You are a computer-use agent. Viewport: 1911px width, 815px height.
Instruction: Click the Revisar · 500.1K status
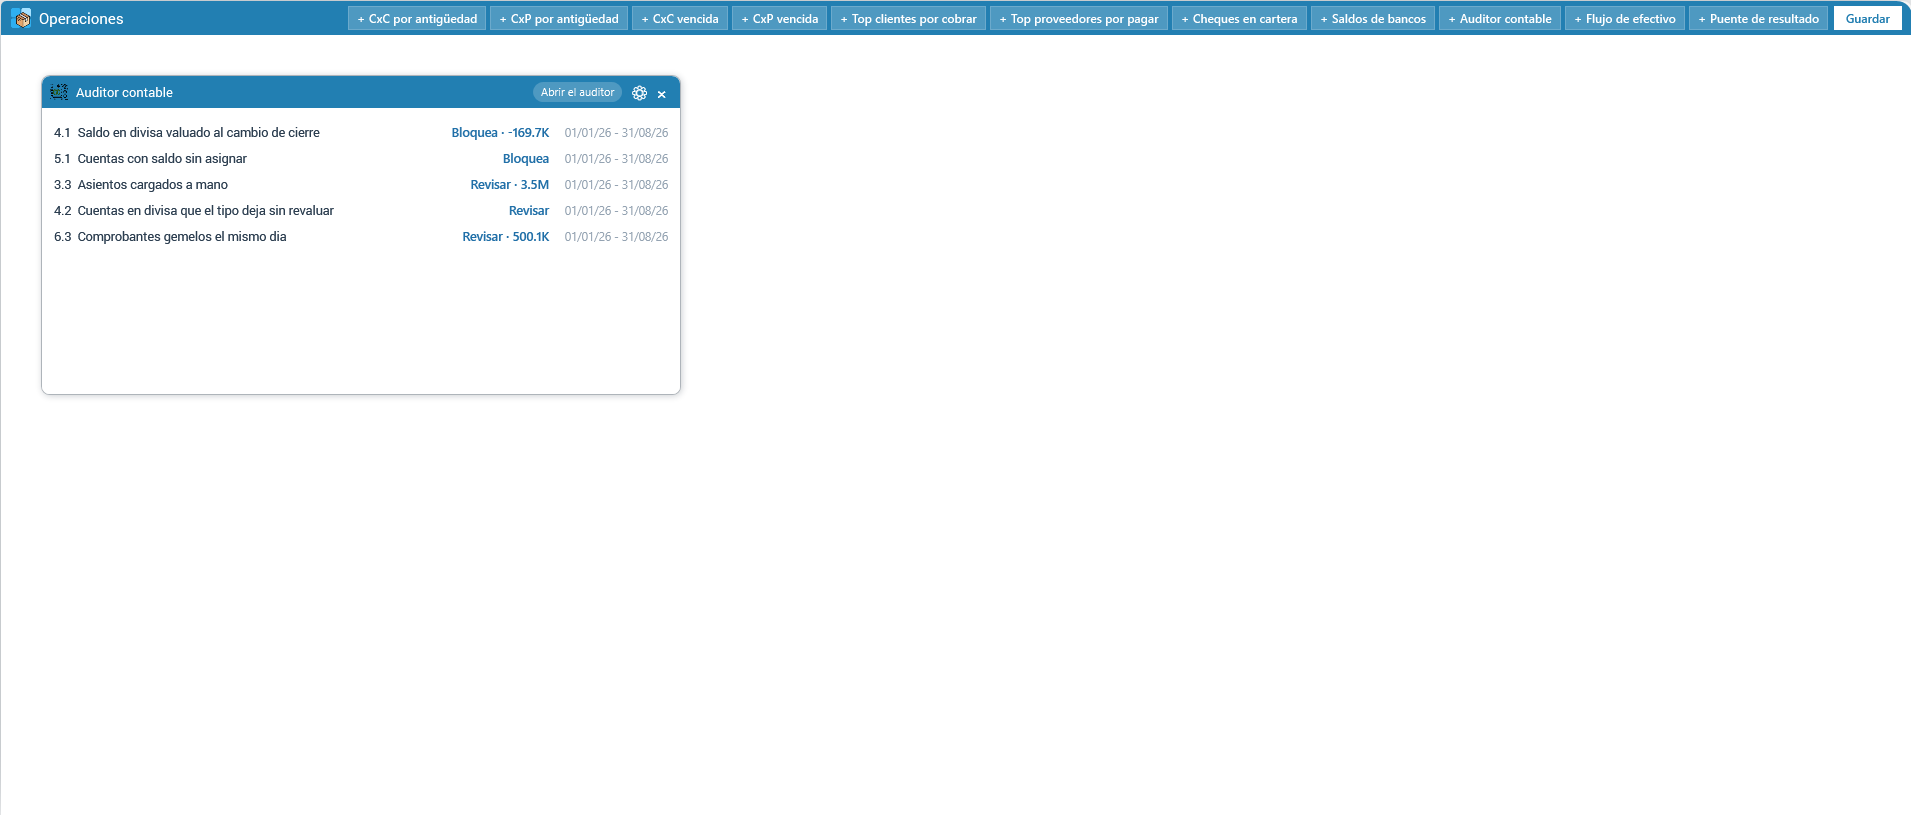pos(506,237)
